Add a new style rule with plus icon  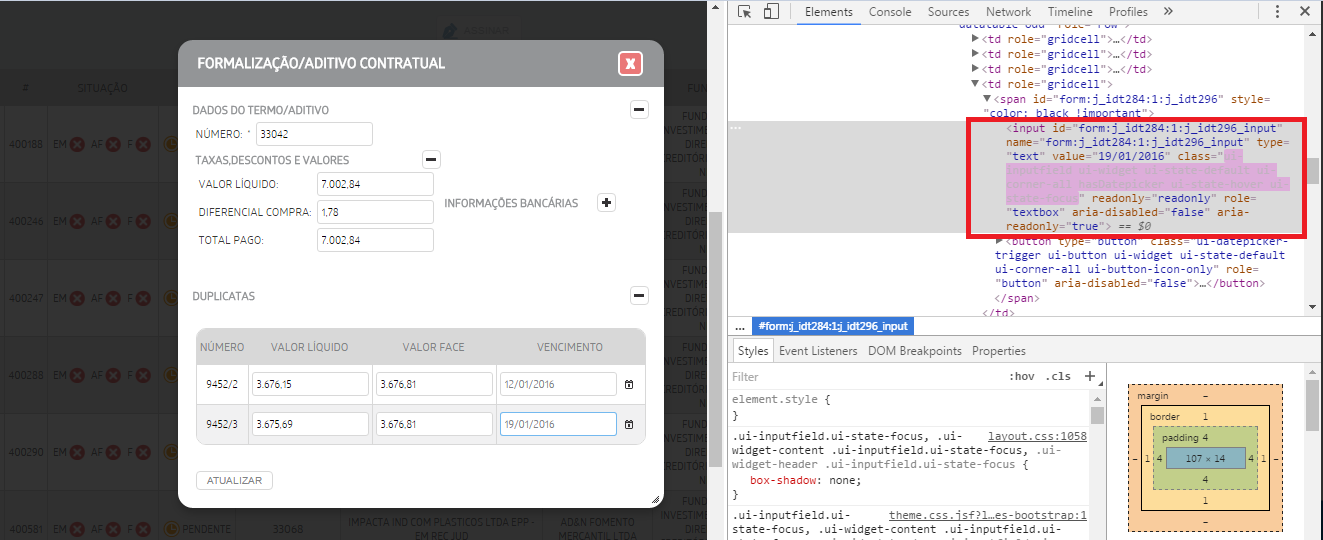pyautogui.click(x=1090, y=377)
